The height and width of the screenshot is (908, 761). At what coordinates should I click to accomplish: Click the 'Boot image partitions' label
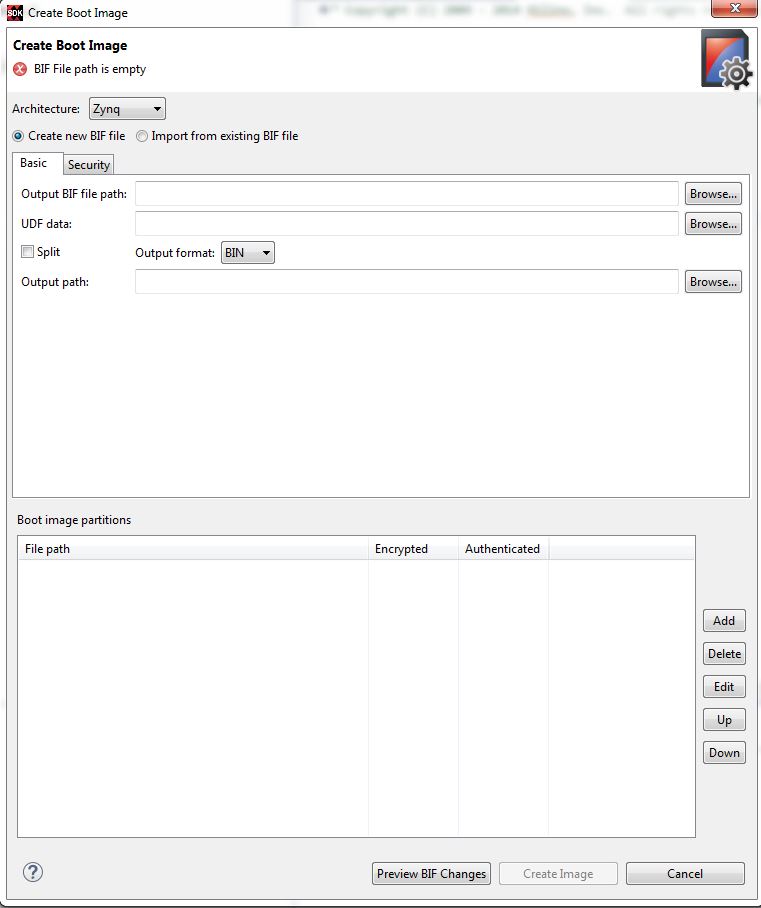pos(74,519)
